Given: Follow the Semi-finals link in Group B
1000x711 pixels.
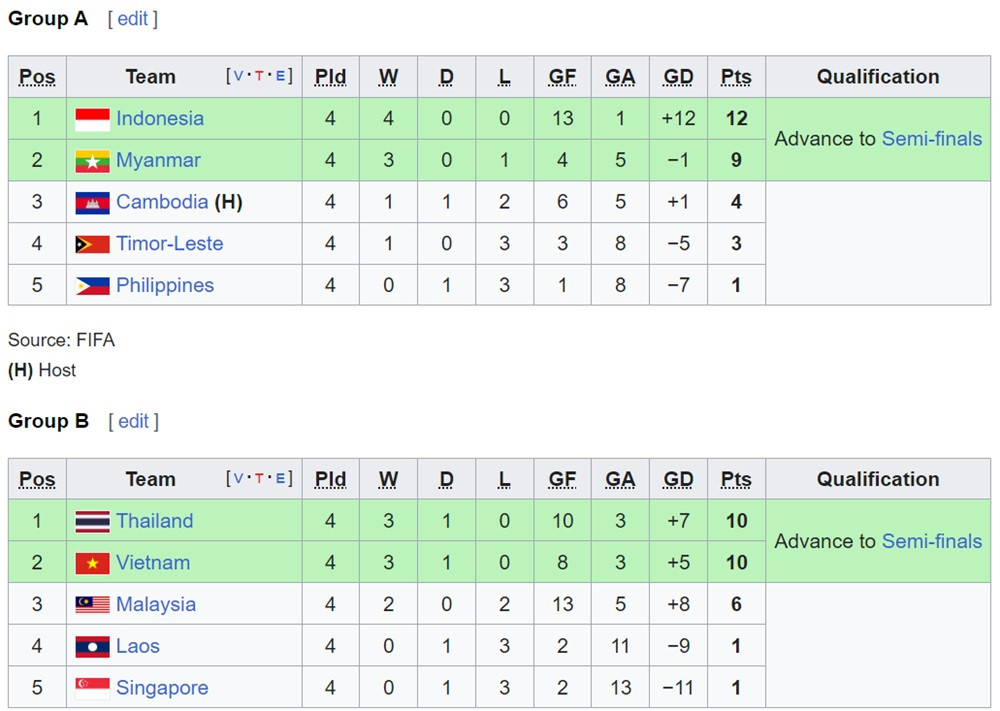Looking at the screenshot, I should click(932, 541).
